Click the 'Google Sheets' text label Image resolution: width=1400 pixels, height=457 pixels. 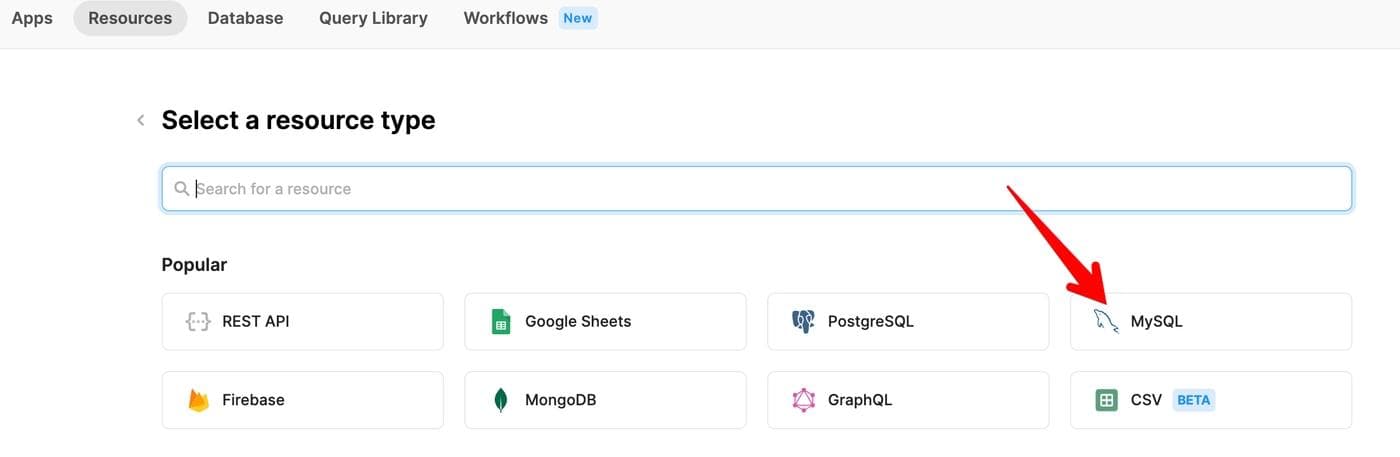[x=578, y=321]
